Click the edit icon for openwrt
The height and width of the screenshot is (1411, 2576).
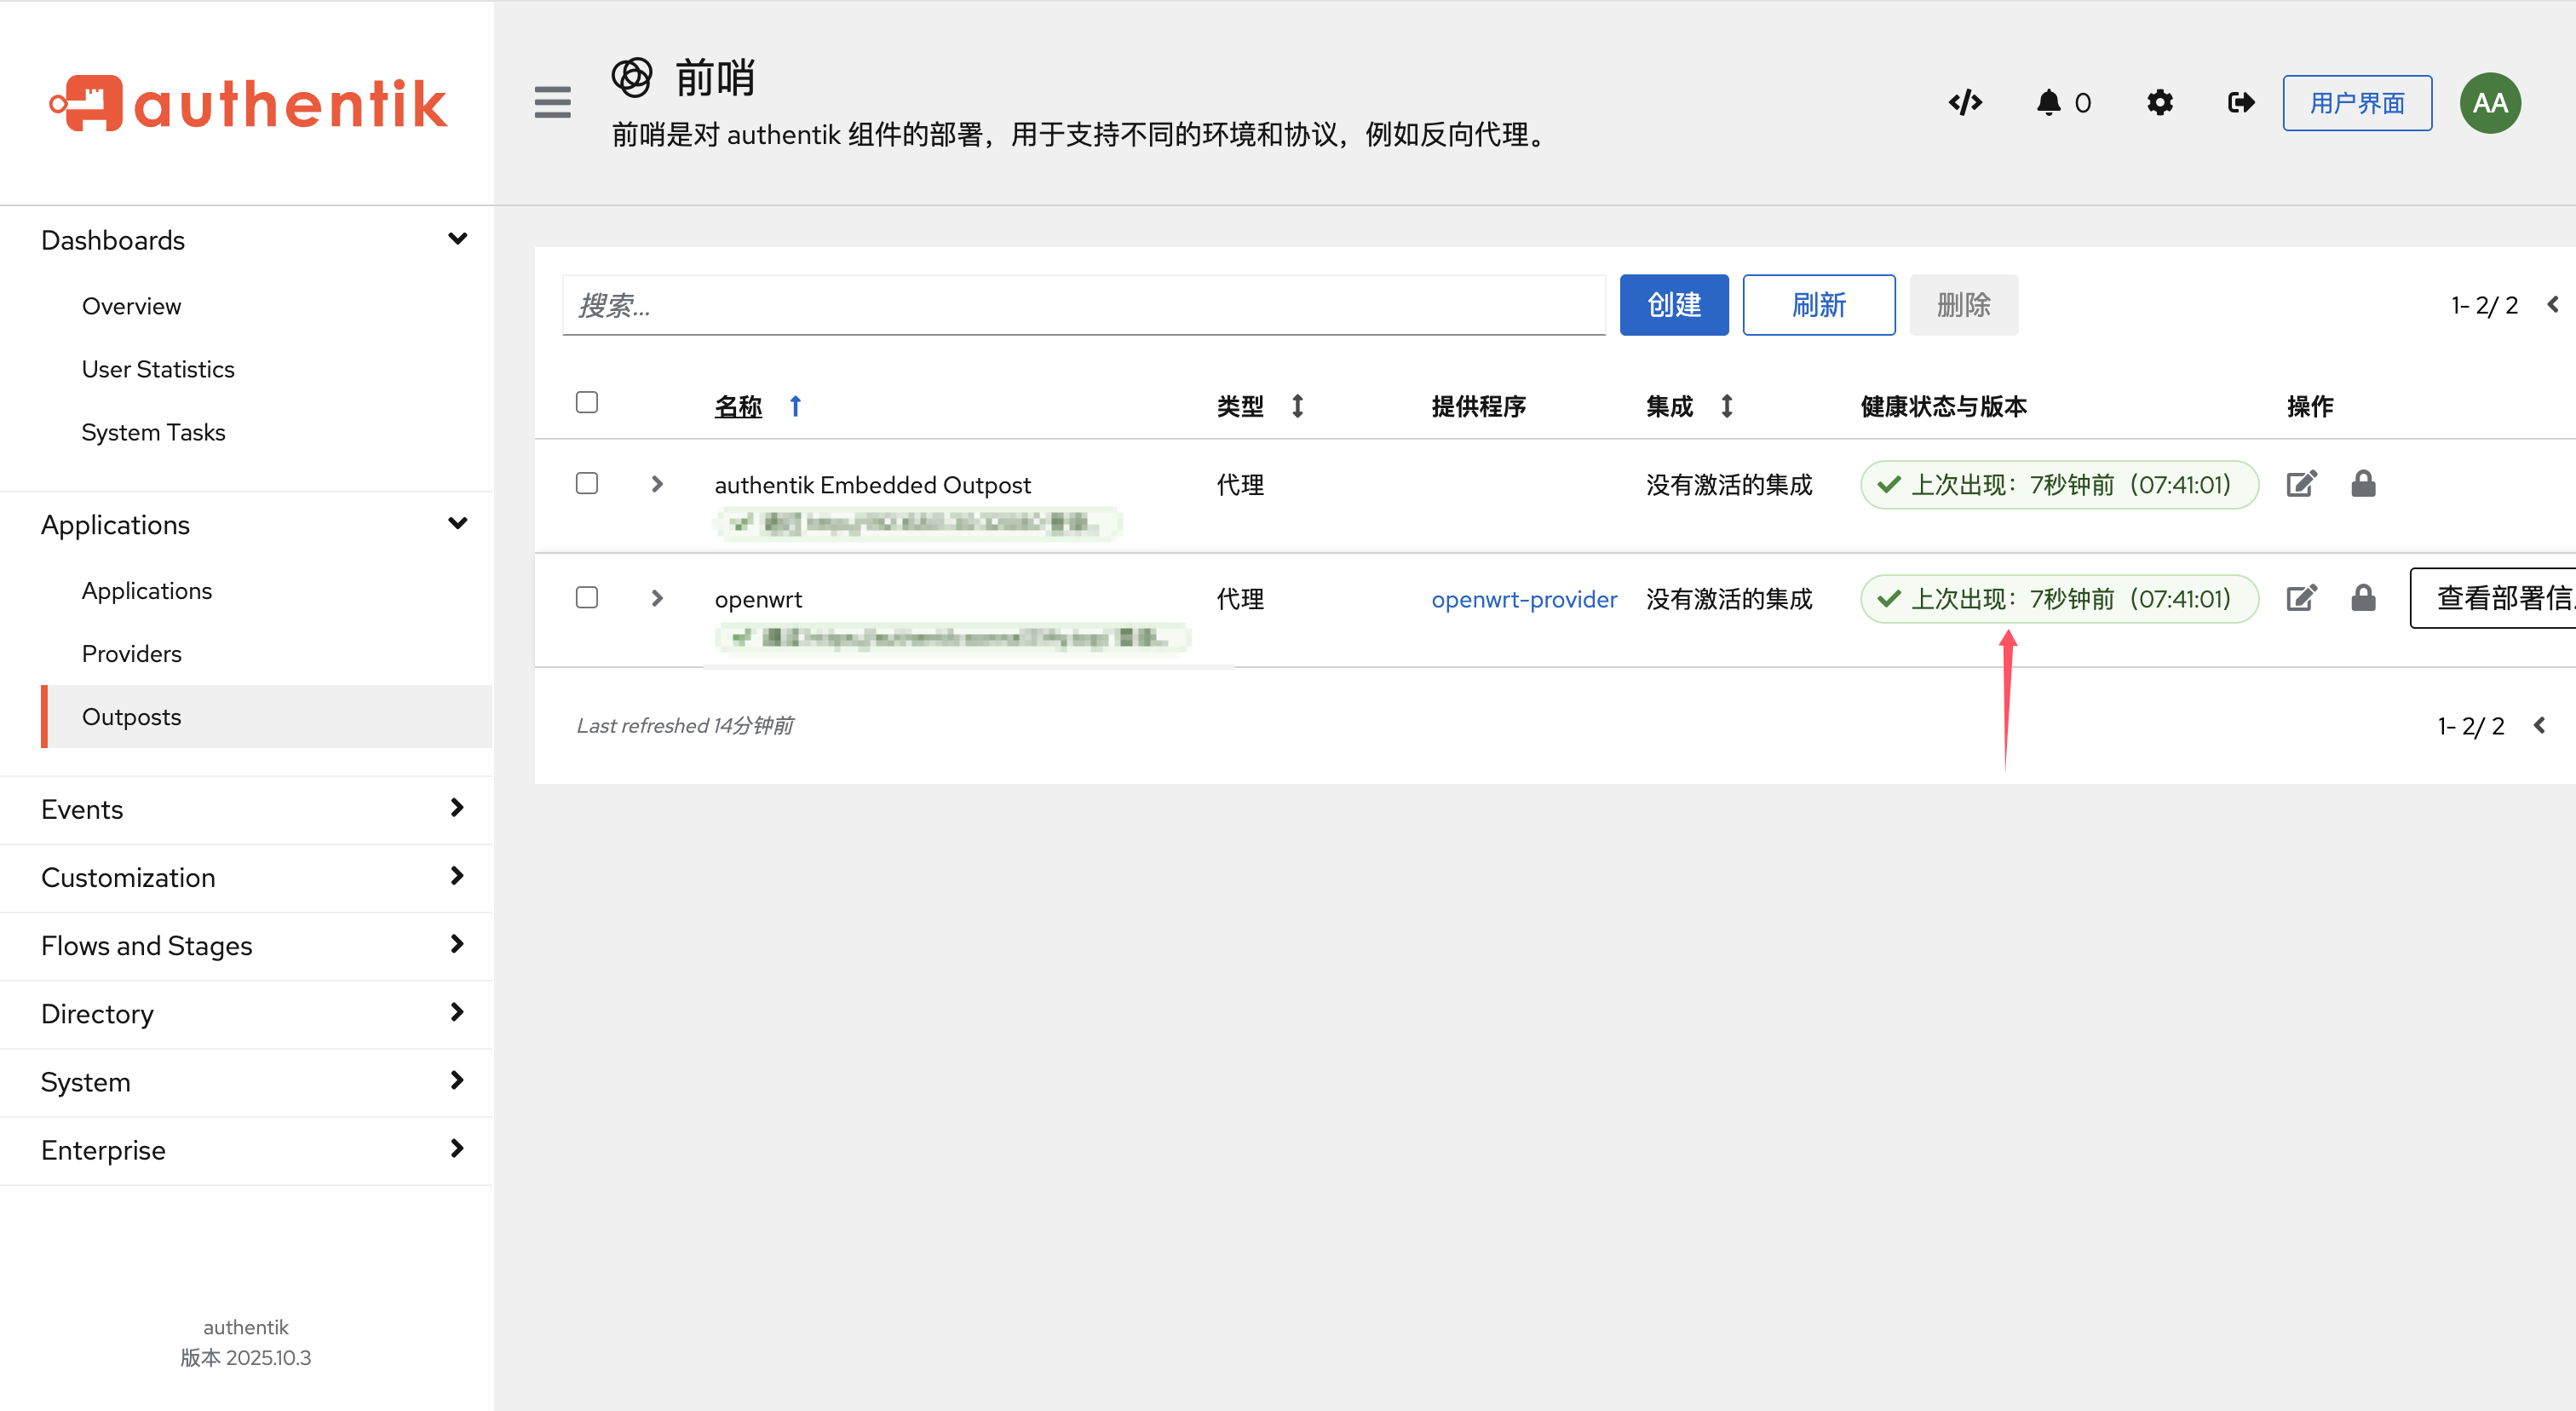point(2301,598)
